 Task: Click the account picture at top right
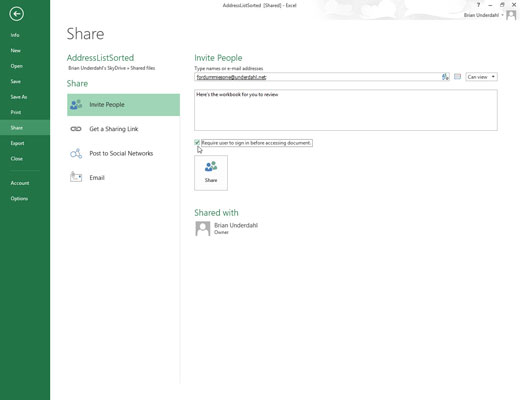[x=511, y=15]
